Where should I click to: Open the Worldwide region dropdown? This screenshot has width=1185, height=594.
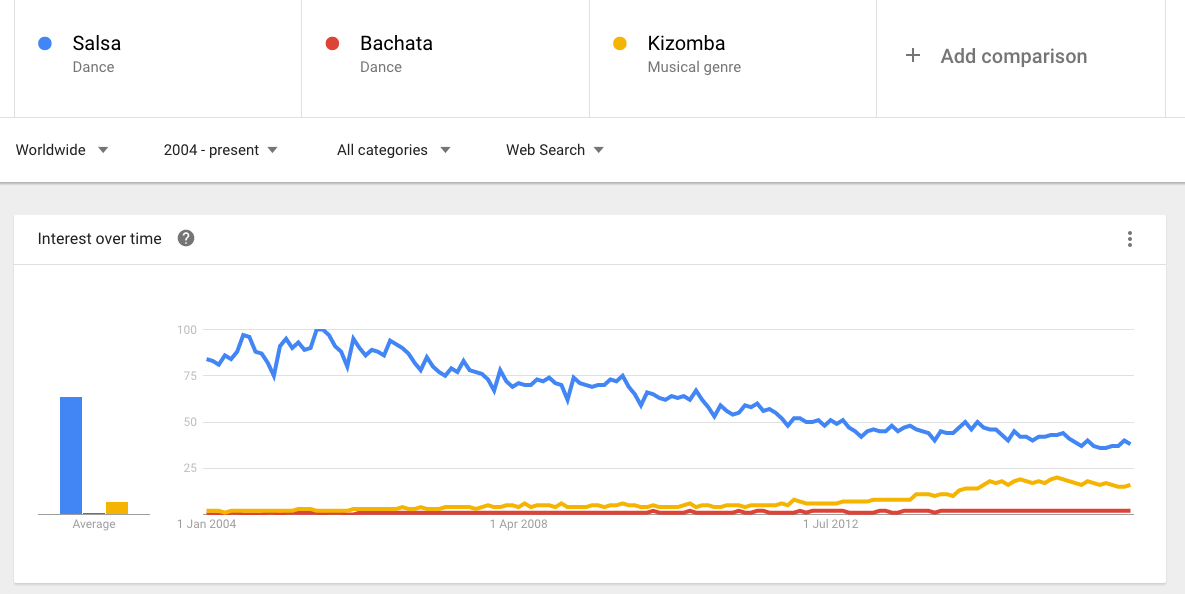tap(62, 150)
